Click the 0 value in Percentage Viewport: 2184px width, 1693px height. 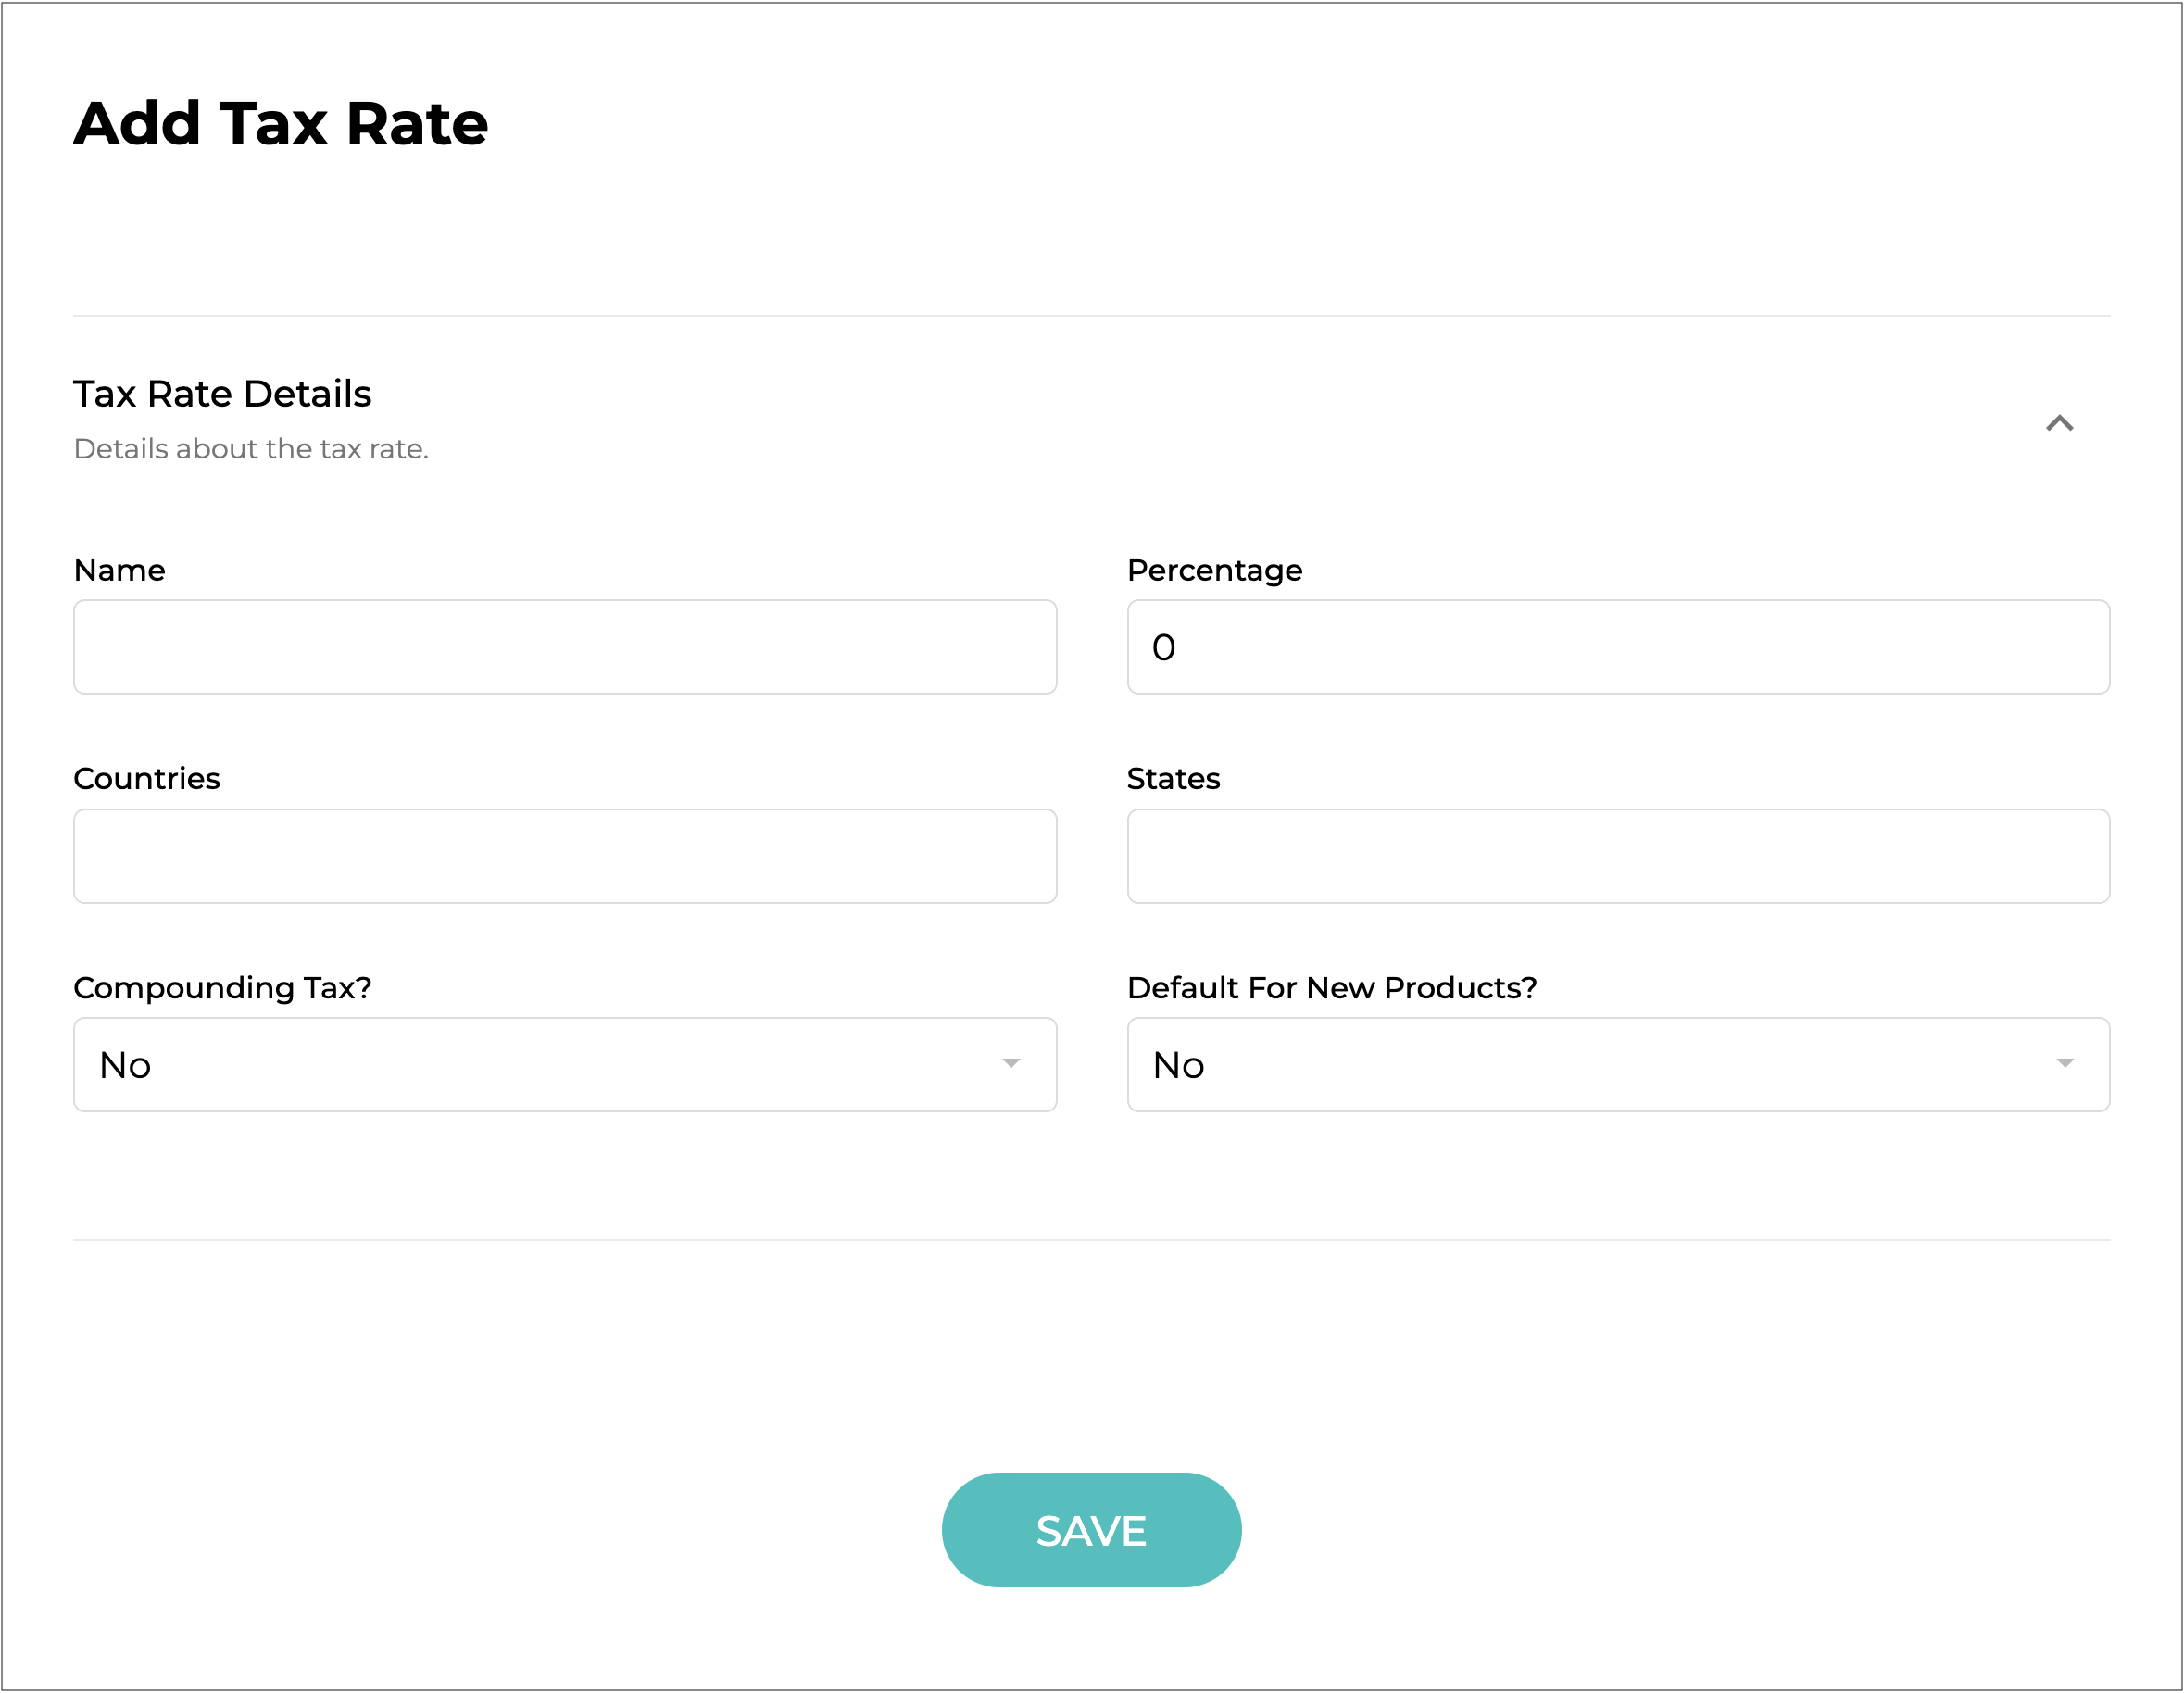pos(1163,648)
